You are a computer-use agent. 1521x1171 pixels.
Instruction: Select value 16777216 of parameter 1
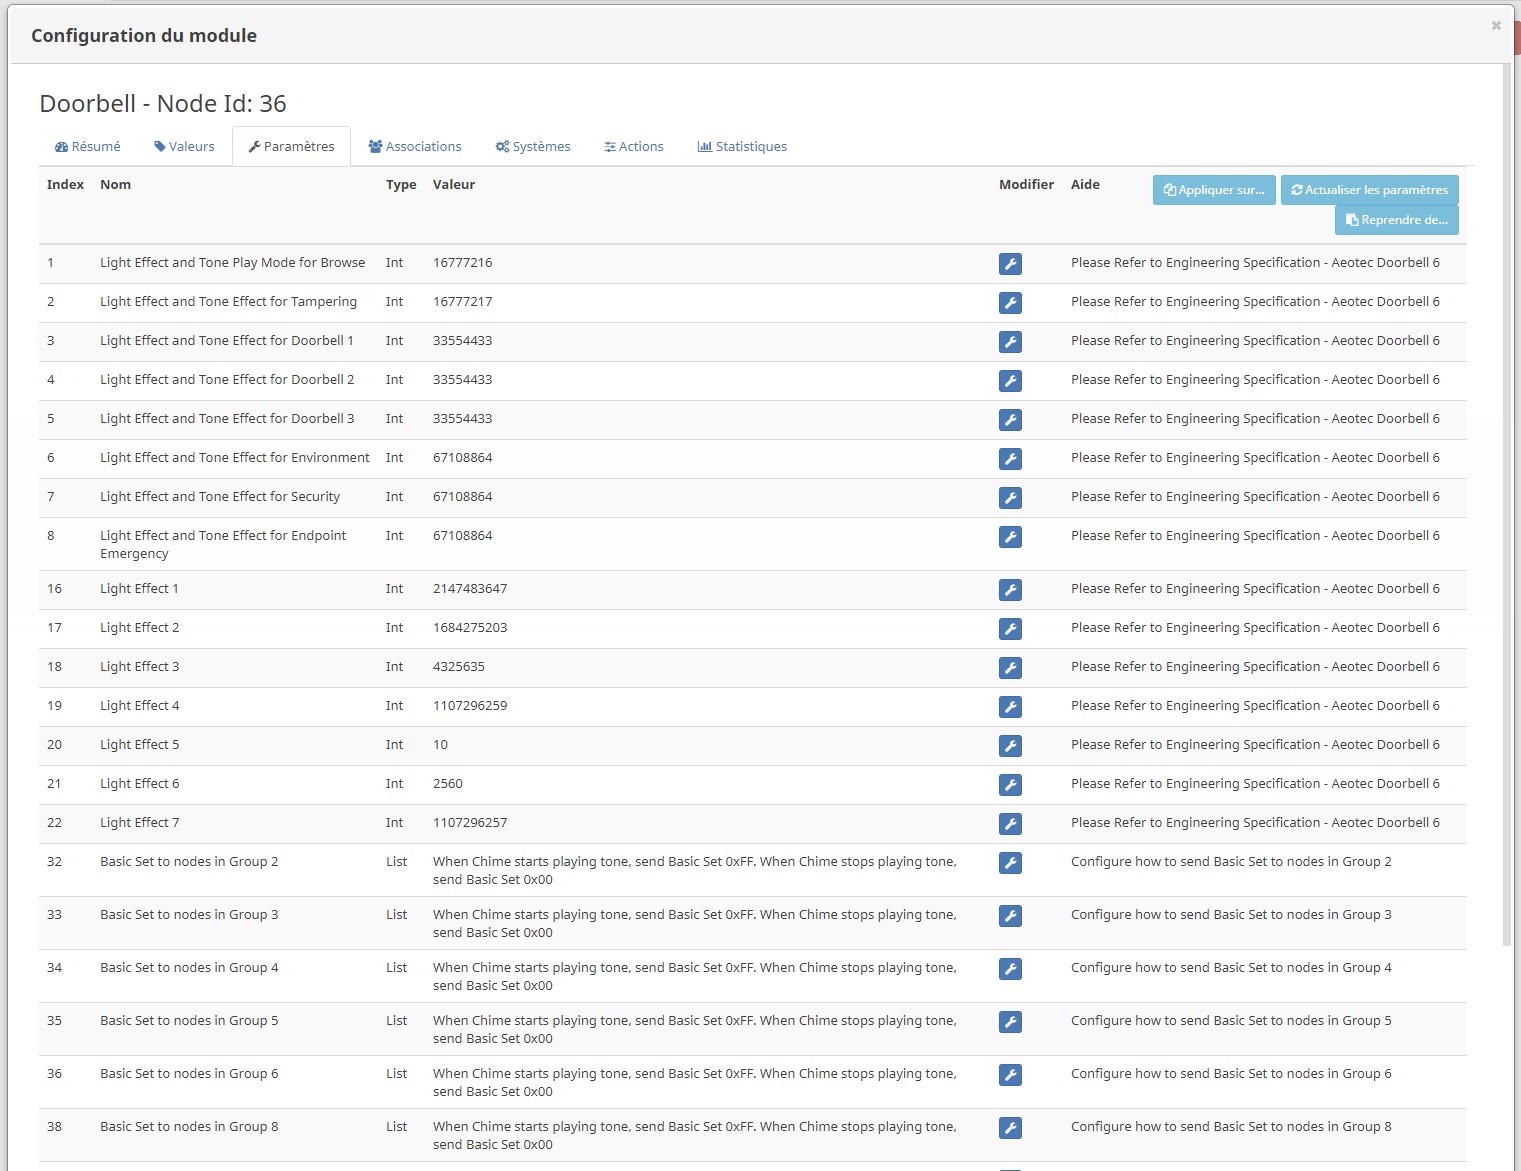[462, 263]
